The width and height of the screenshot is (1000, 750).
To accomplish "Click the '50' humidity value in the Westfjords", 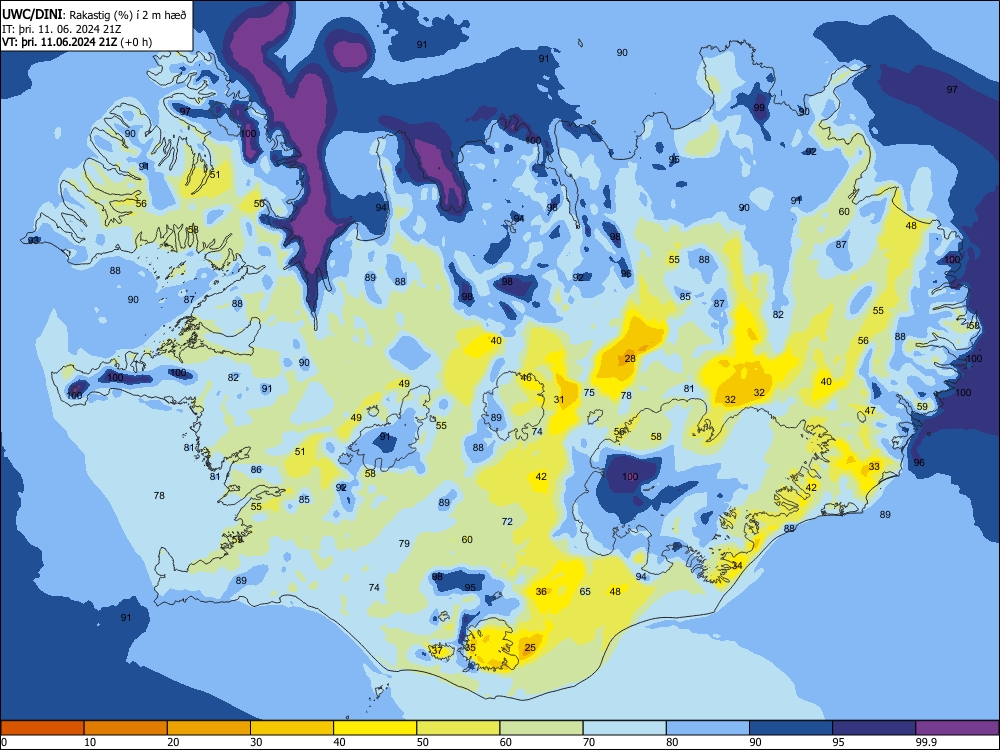I will click(259, 203).
